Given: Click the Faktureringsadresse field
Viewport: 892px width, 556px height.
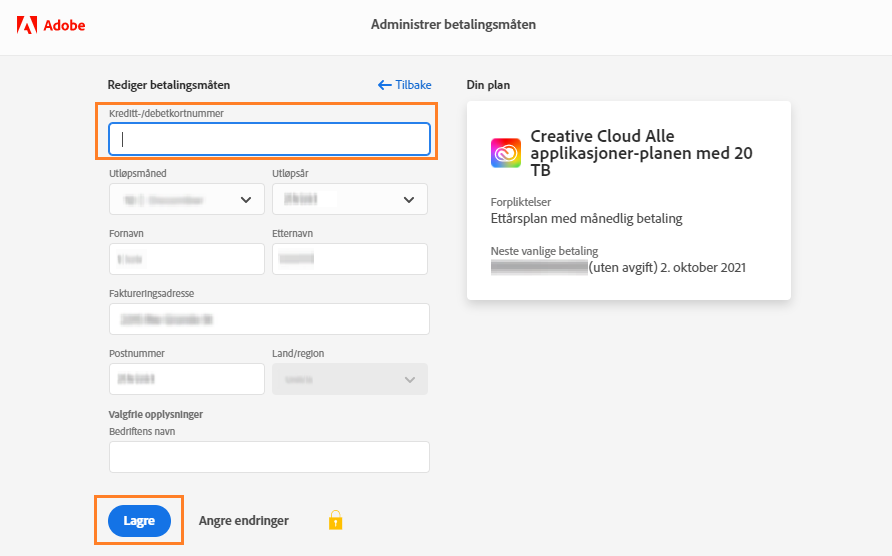Looking at the screenshot, I should click(x=269, y=319).
